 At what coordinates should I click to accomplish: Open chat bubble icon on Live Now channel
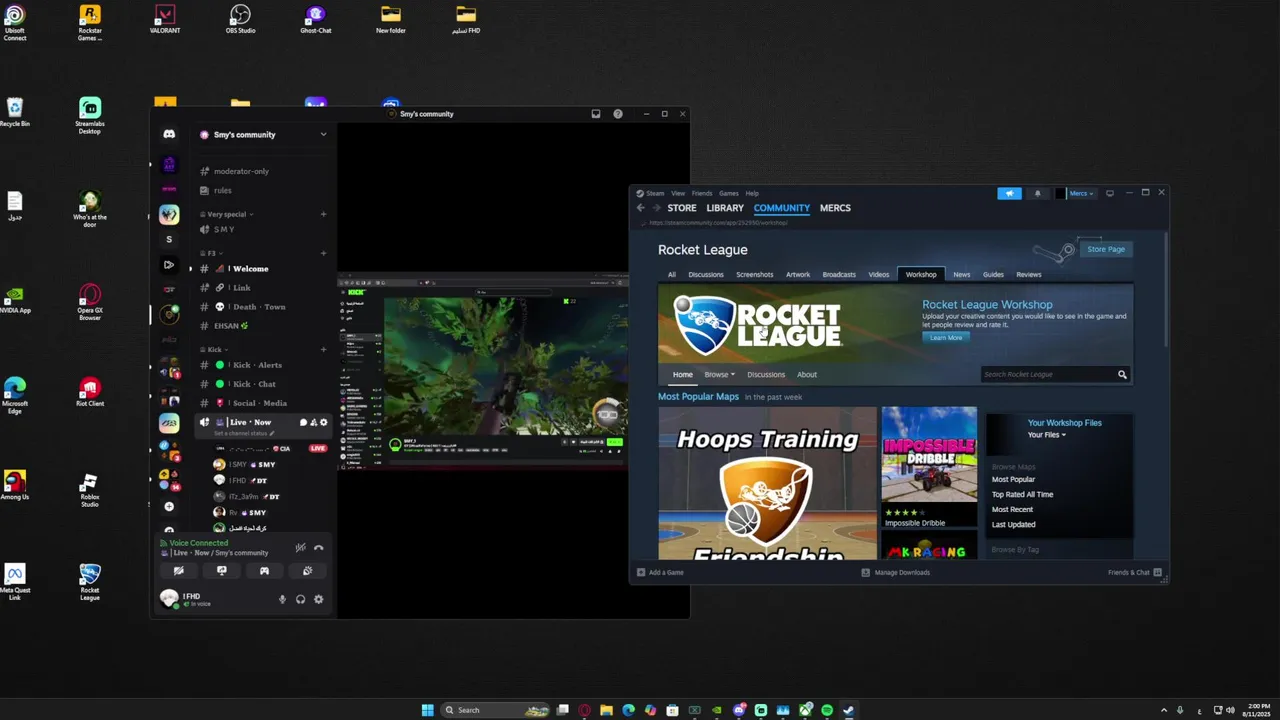pos(304,422)
